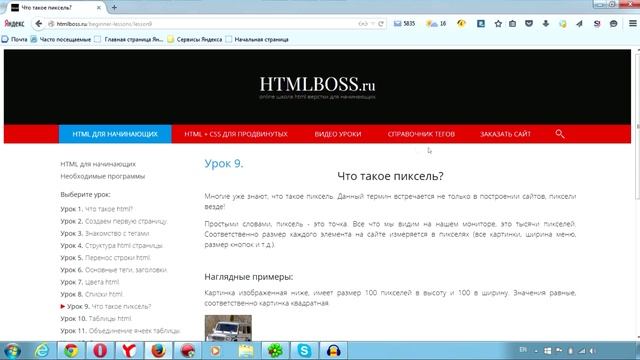Open the downloads arrow in toolbar
The width and height of the screenshot is (640, 360).
click(546, 24)
